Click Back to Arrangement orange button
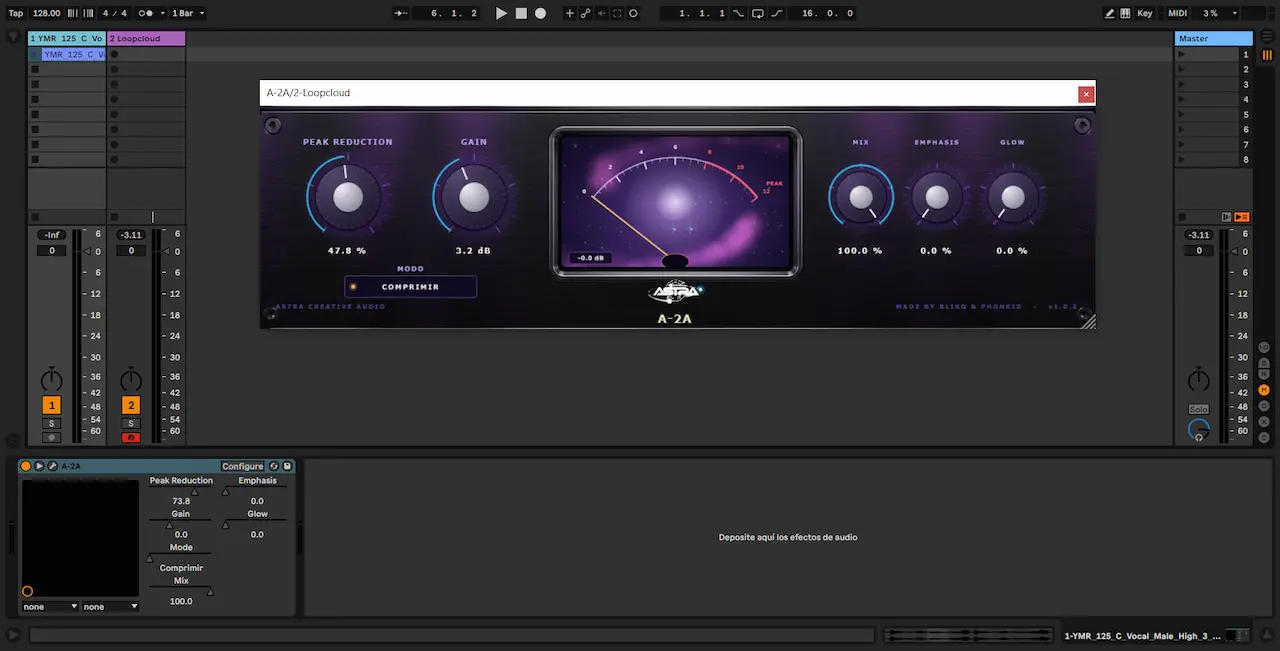 [x=1242, y=217]
